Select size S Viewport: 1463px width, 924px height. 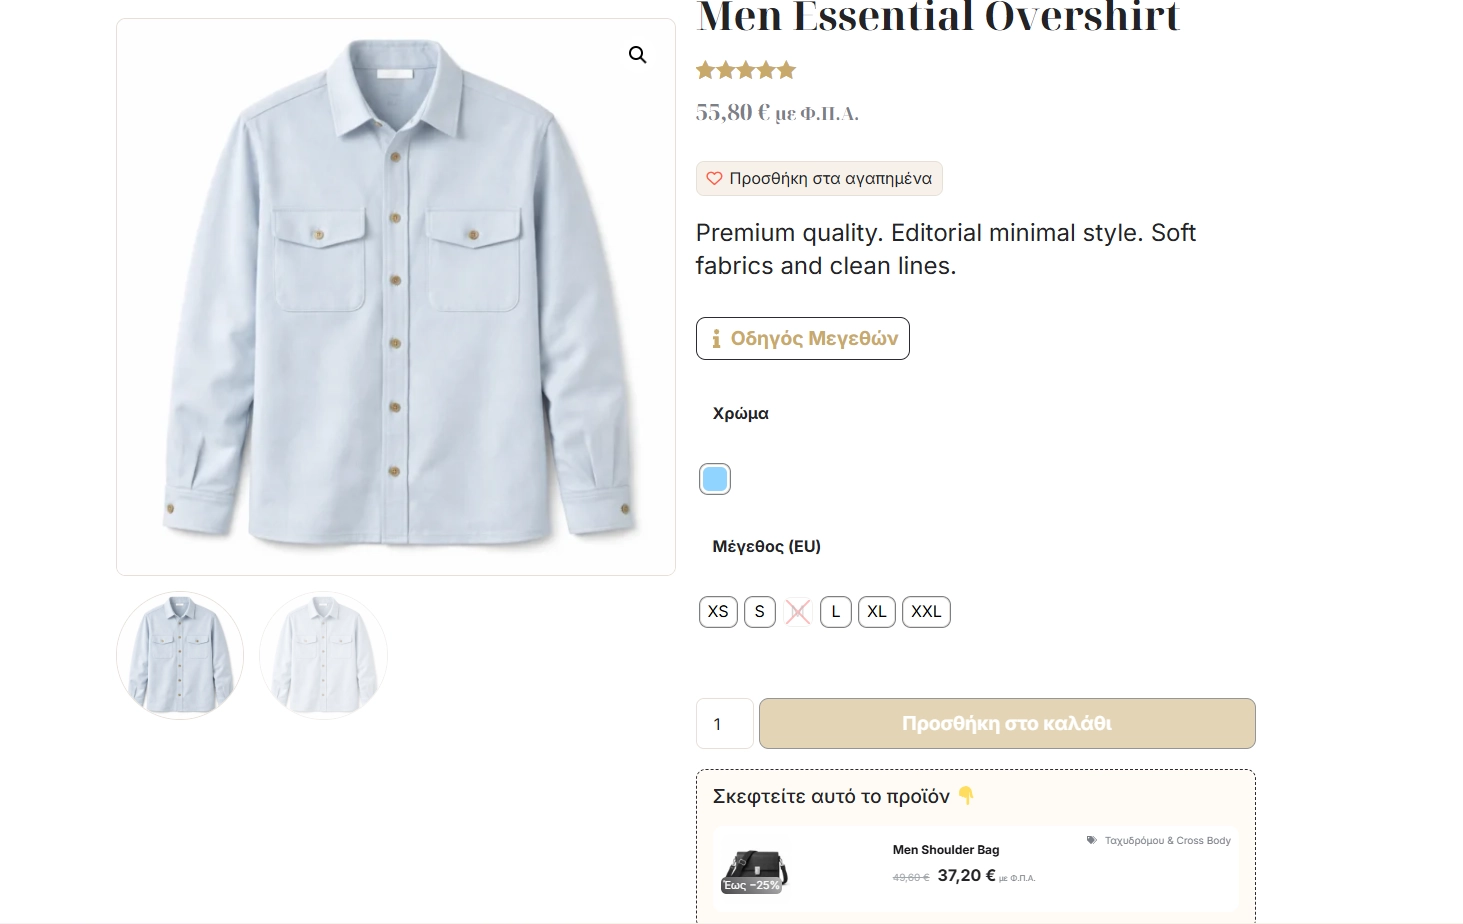760,612
